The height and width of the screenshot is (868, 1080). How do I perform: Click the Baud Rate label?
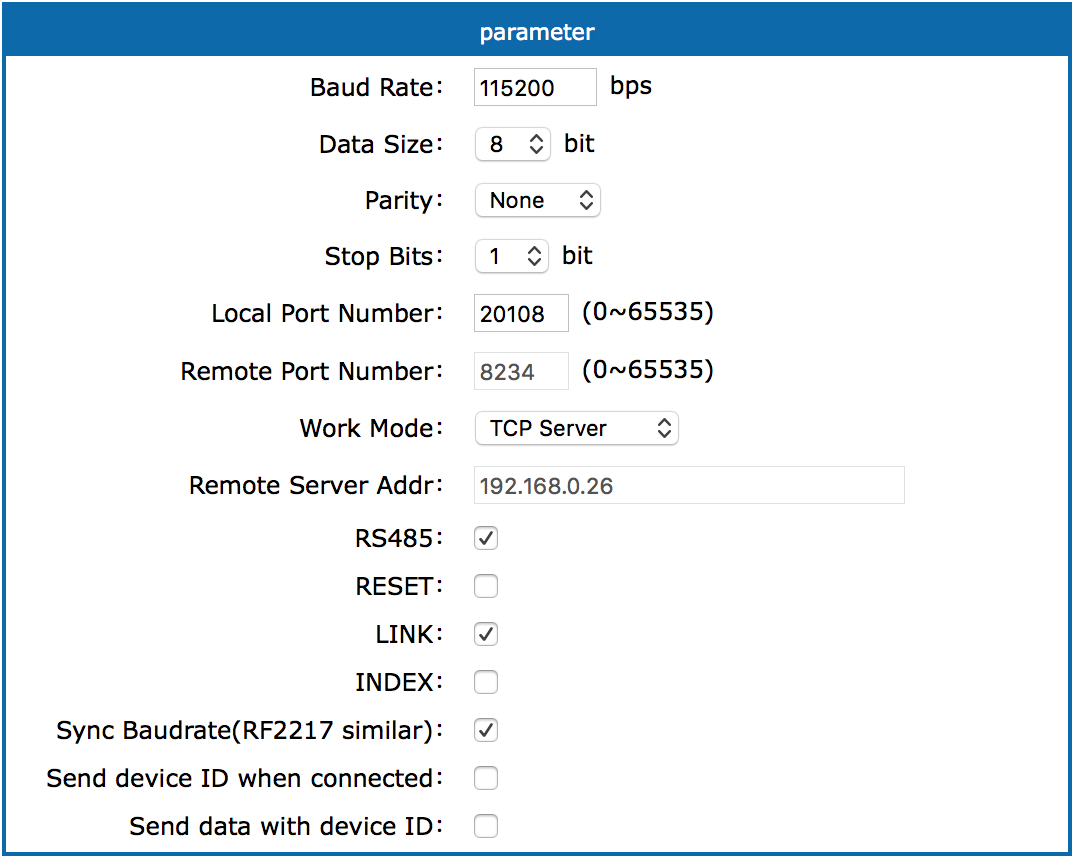click(376, 87)
